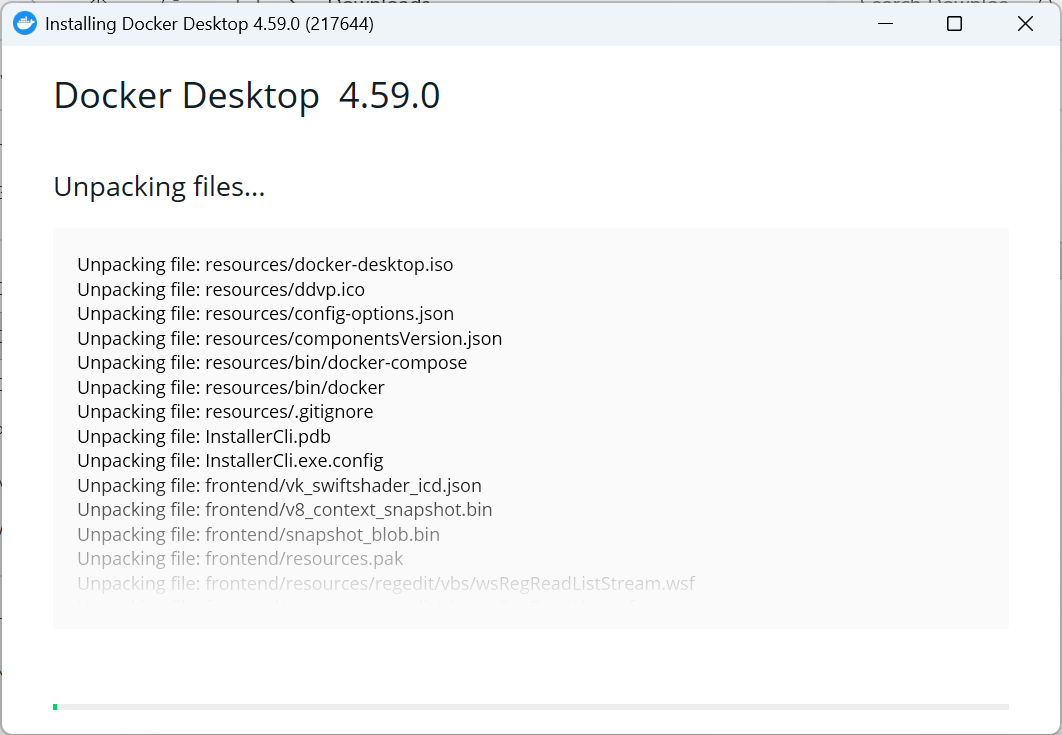Click the snapshot_blob.bin unpacking line

pyautogui.click(x=258, y=534)
